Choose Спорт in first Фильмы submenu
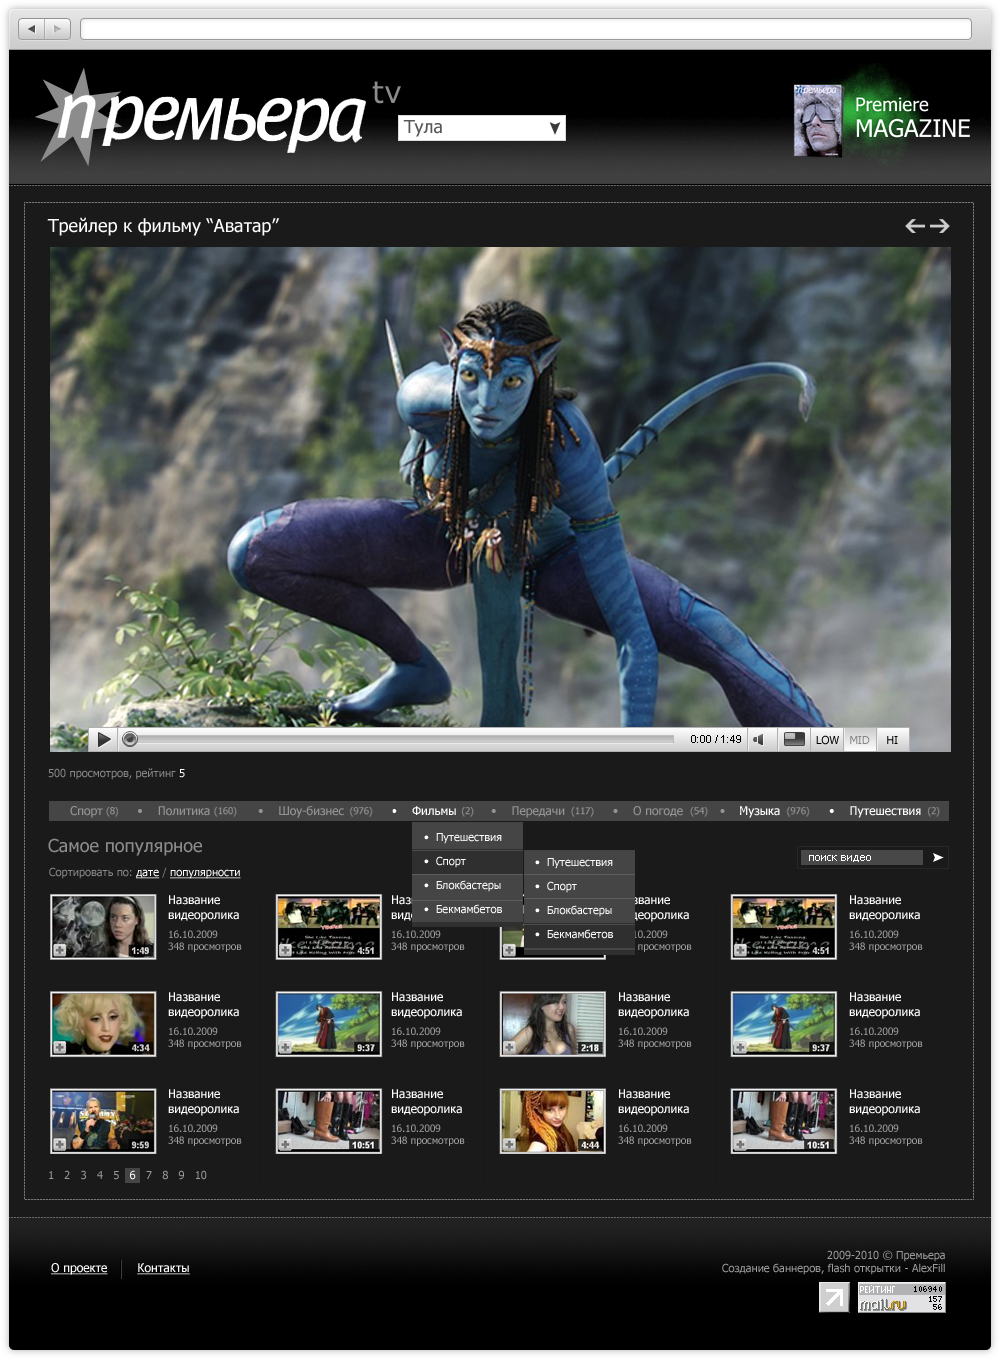Image resolution: width=1000 pixels, height=1360 pixels. [467, 861]
